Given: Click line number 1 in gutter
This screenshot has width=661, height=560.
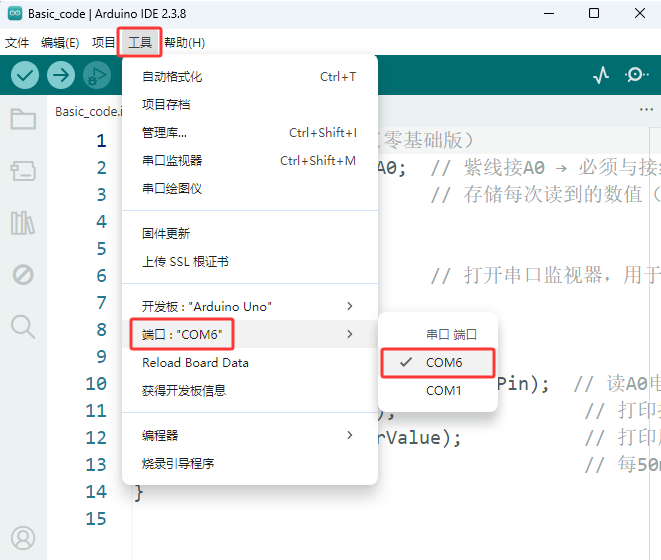Looking at the screenshot, I should 101,141.
